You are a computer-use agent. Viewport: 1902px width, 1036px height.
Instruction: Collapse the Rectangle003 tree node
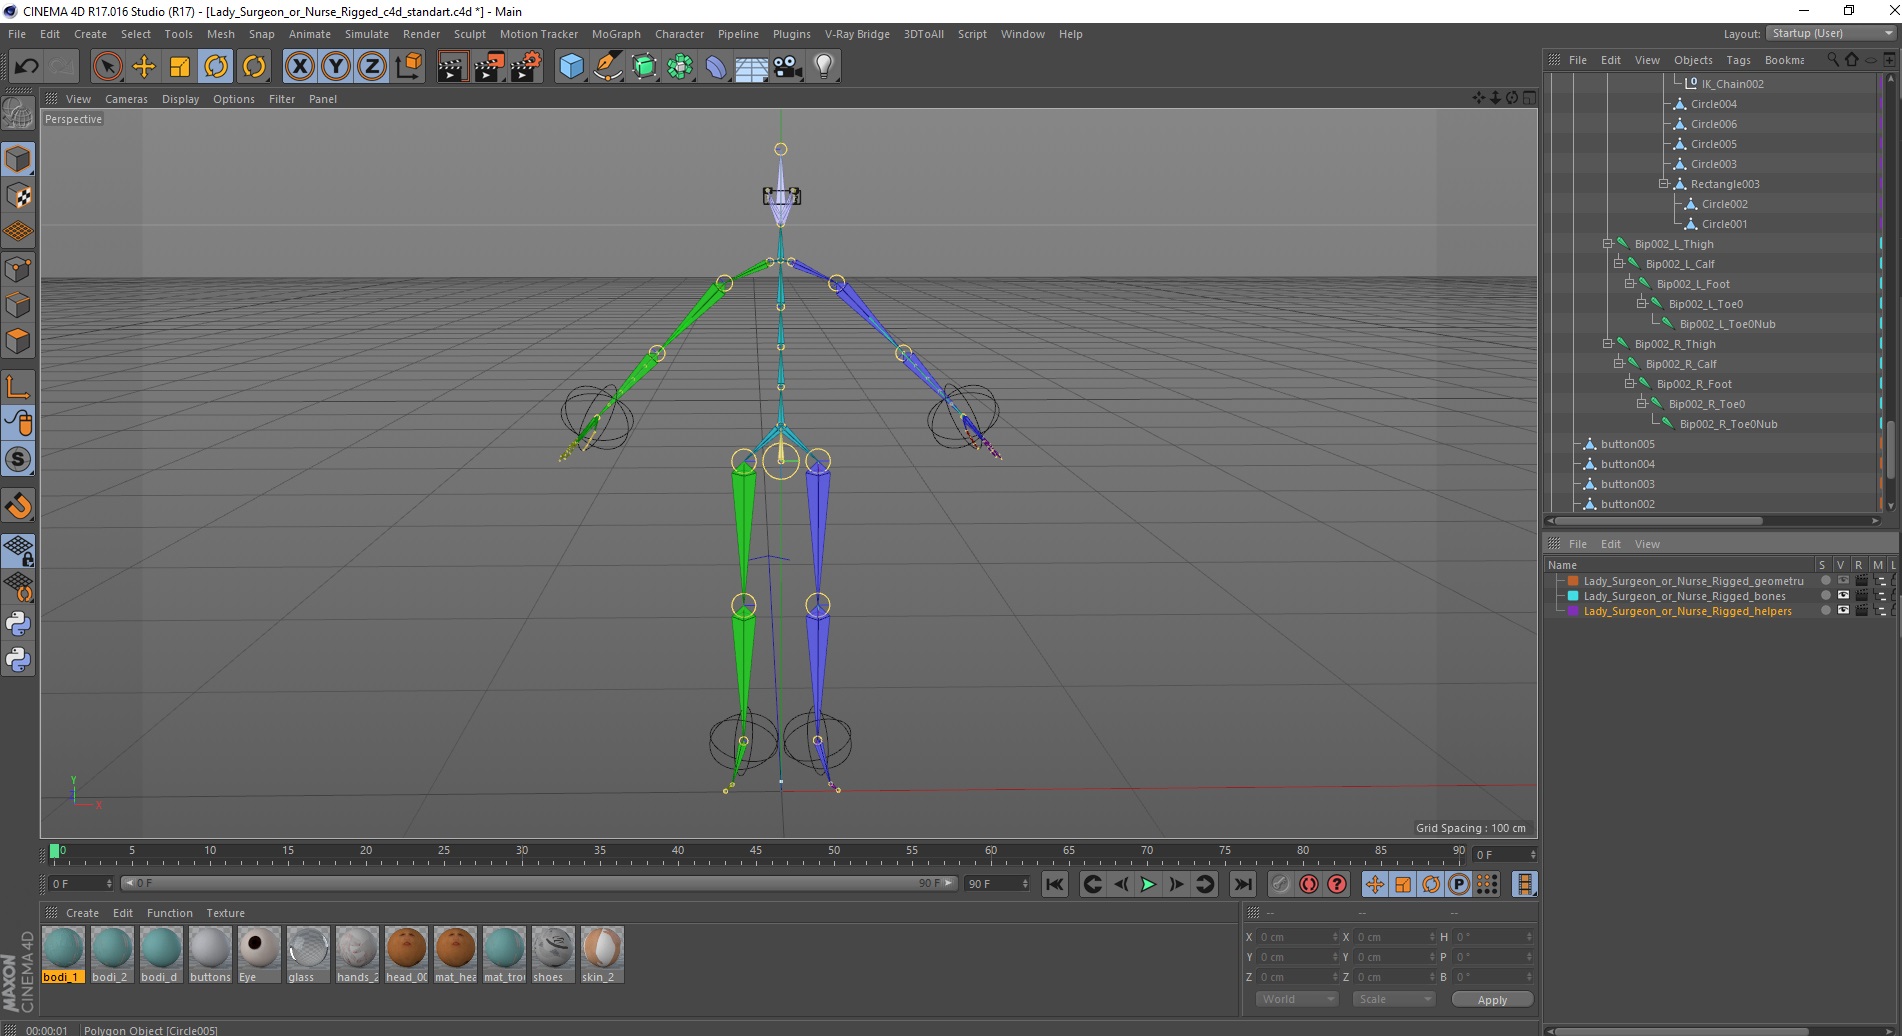click(x=1663, y=184)
